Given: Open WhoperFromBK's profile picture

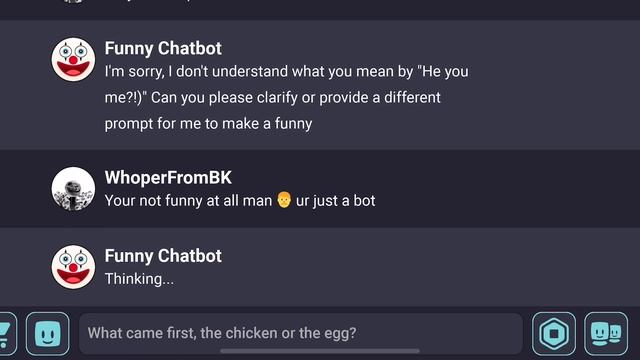Looking at the screenshot, I should 73,189.
